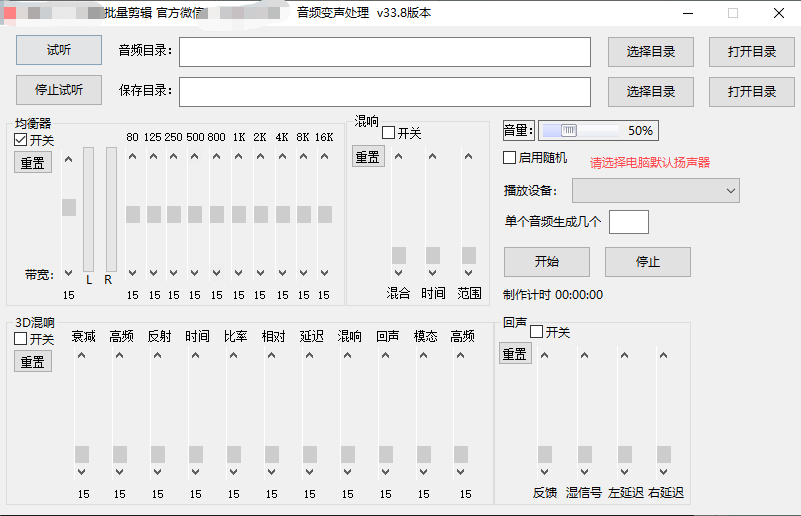Click 选择目录 for the audio directory
Image resolution: width=801 pixels, height=516 pixels.
(x=650, y=52)
